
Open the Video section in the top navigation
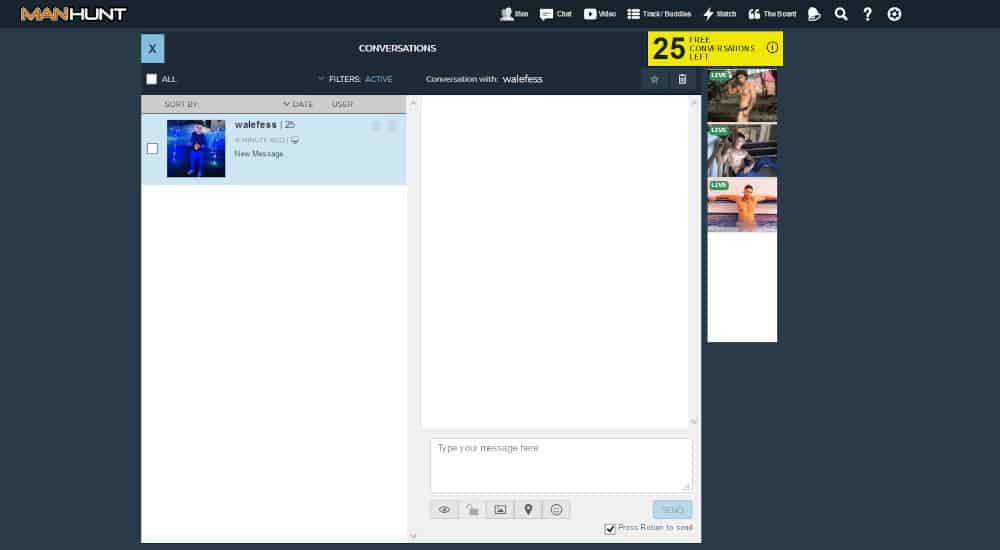(x=599, y=14)
